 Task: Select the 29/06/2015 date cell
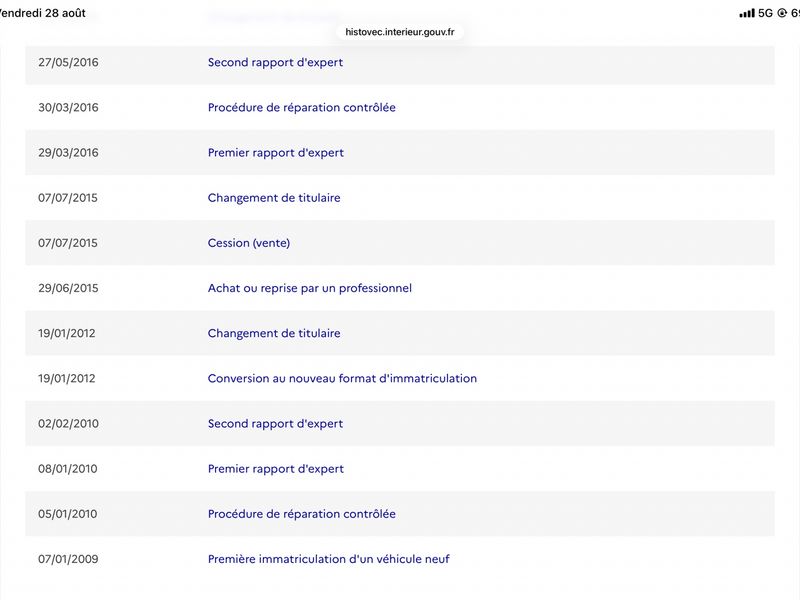[x=68, y=288]
